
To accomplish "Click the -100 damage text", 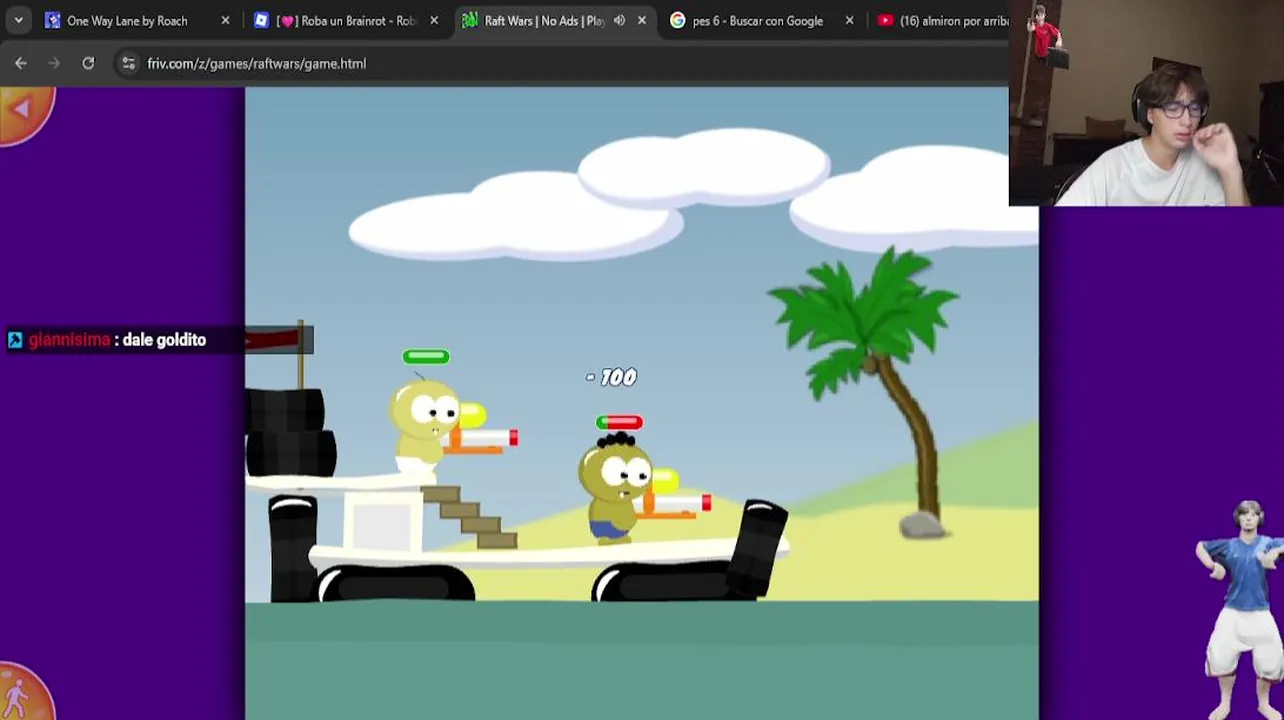I will tap(612, 377).
